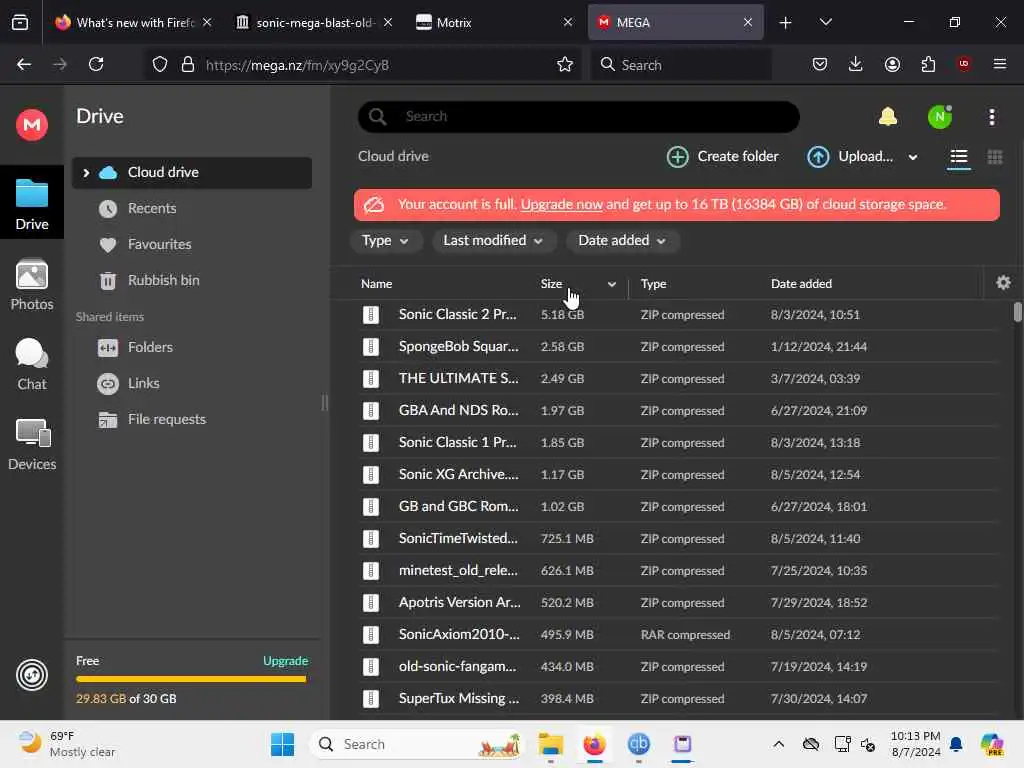Open Firefox account icon
The width and height of the screenshot is (1024, 768).
point(892,64)
